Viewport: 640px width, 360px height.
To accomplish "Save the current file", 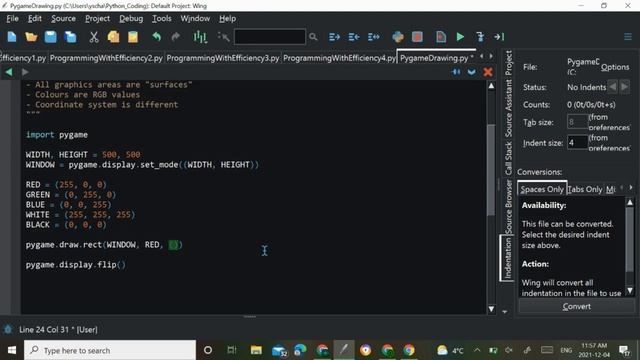I will click(x=51, y=37).
